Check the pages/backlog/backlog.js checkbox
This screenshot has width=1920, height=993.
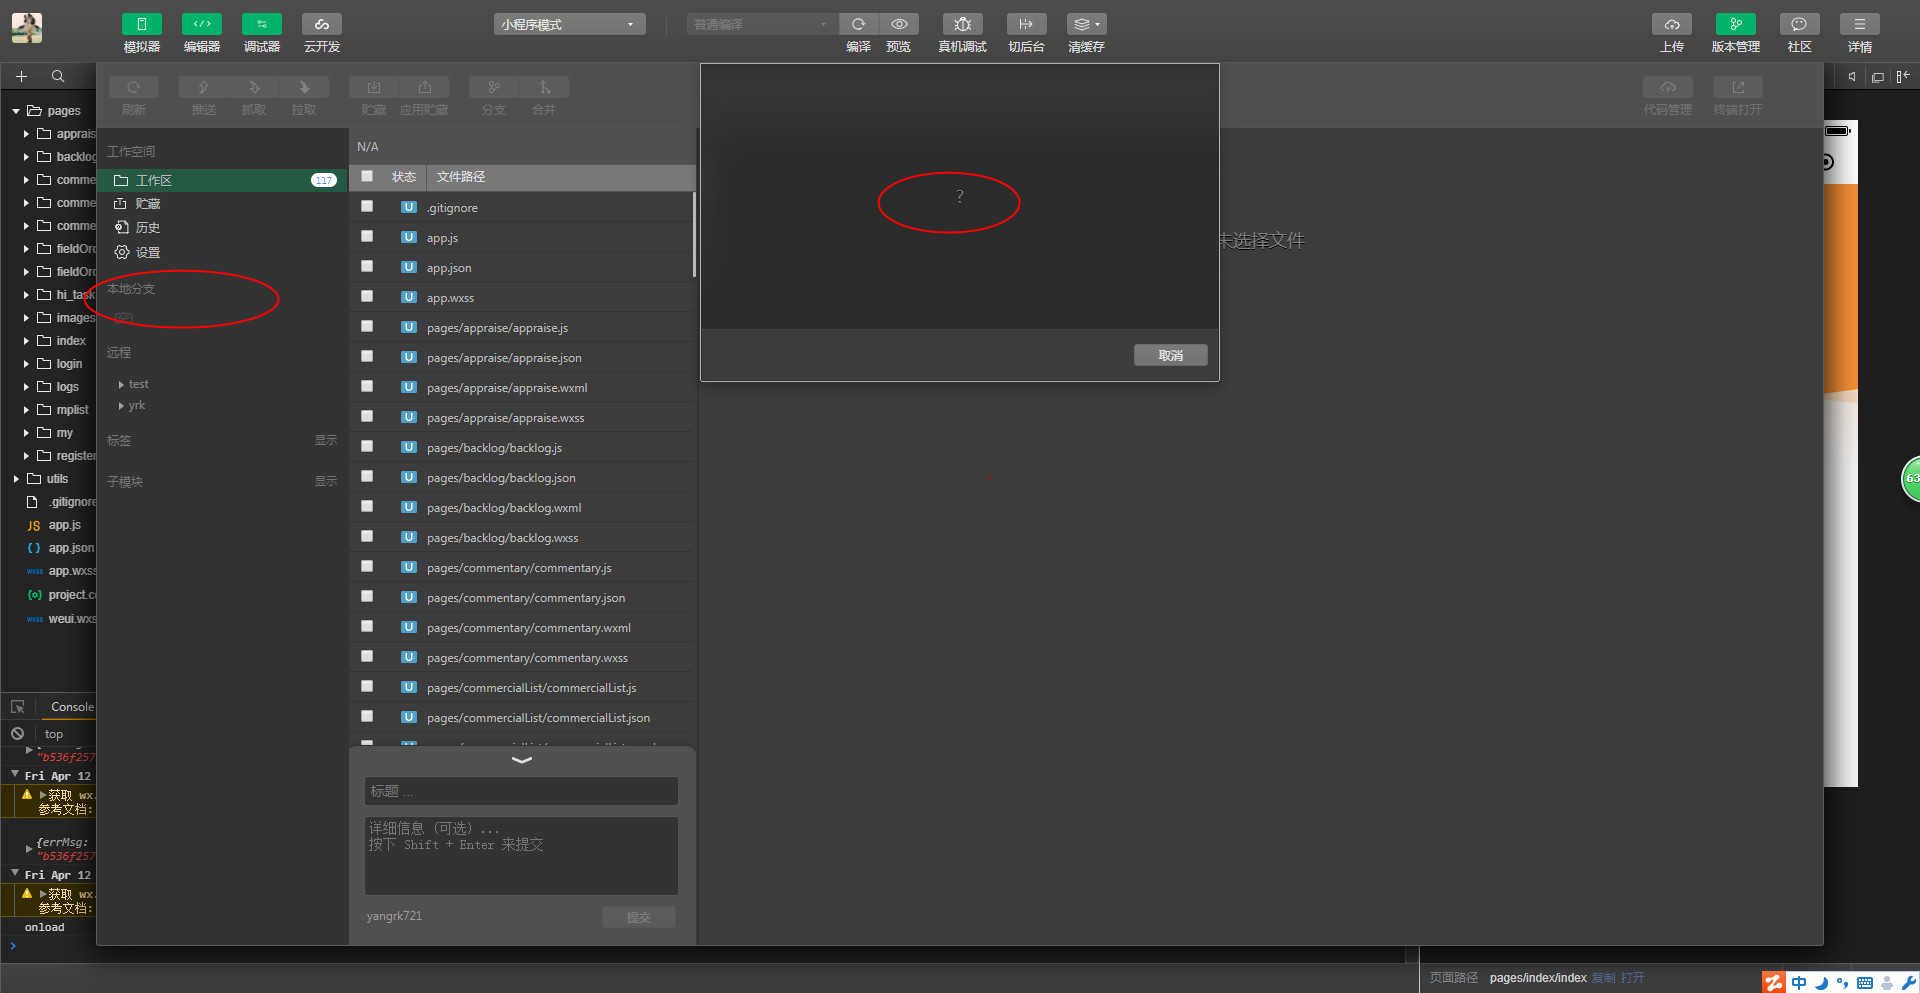[367, 446]
